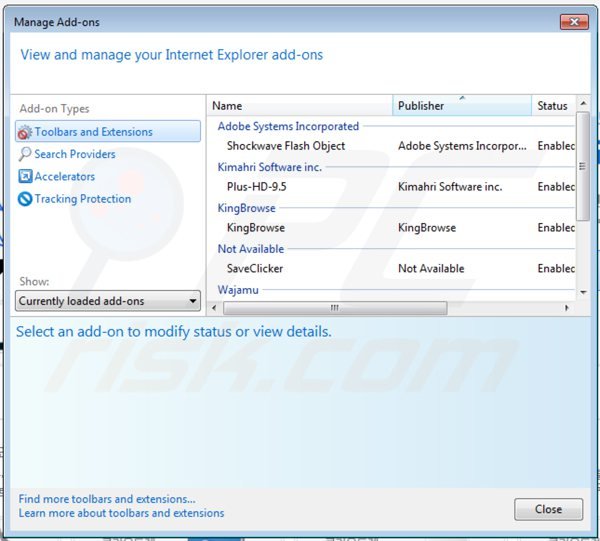Click the horizontal scrollbar left arrow
Screen dimensions: 600x541
click(x=214, y=308)
